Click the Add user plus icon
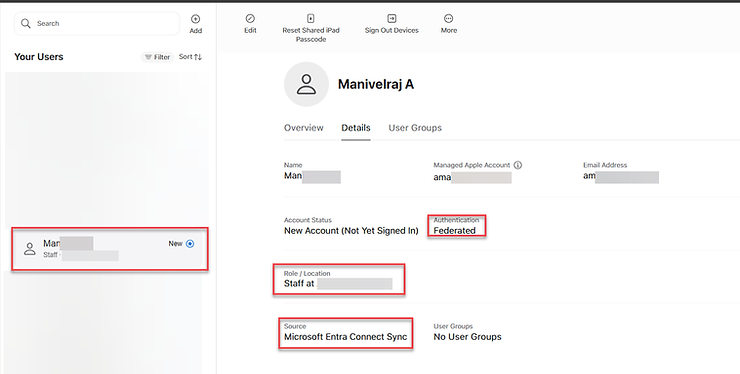Image resolution: width=740 pixels, height=374 pixels. tap(195, 19)
